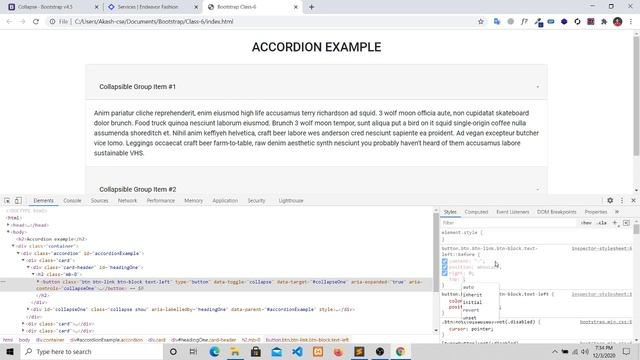Image resolution: width=640 pixels, height=360 pixels.
Task: Click the Windows search box
Action: [91, 351]
